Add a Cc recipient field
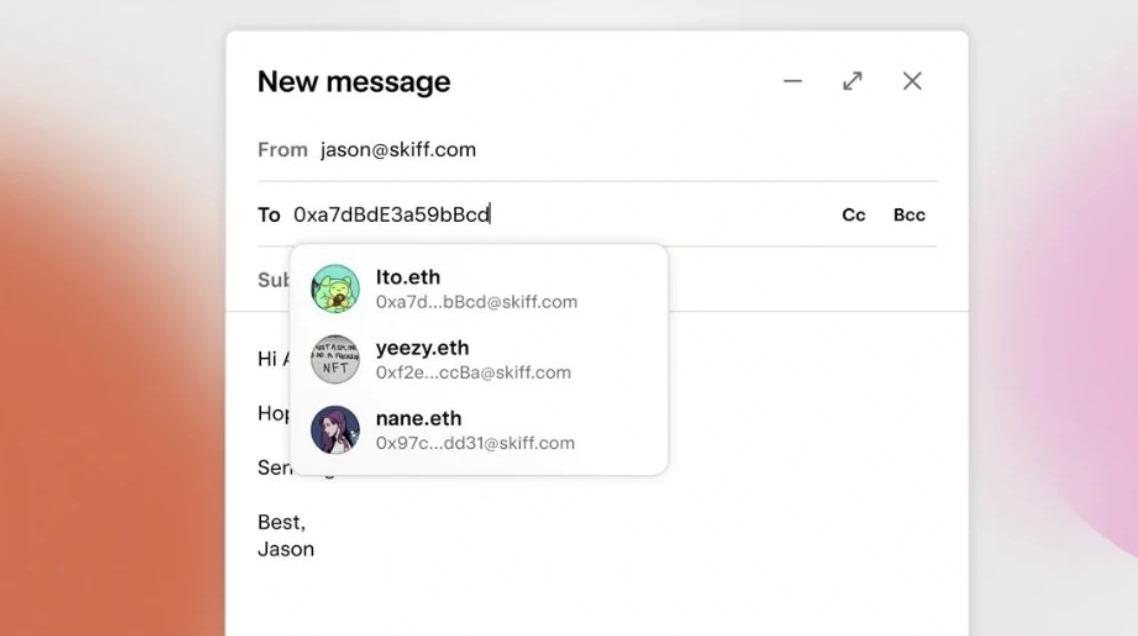 tap(853, 215)
